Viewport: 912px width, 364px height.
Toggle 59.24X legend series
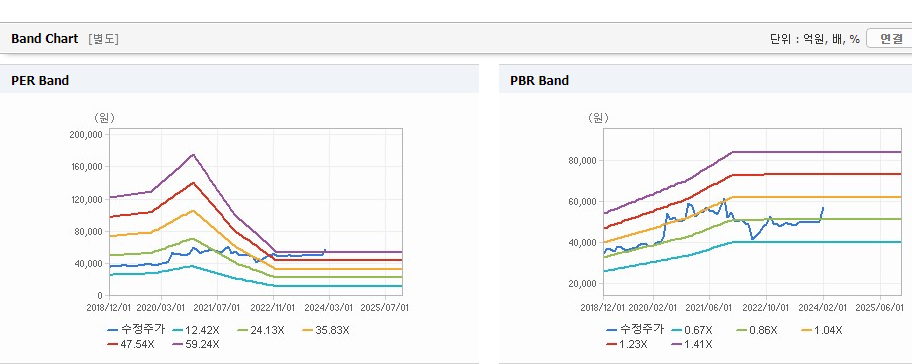pyautogui.click(x=196, y=344)
